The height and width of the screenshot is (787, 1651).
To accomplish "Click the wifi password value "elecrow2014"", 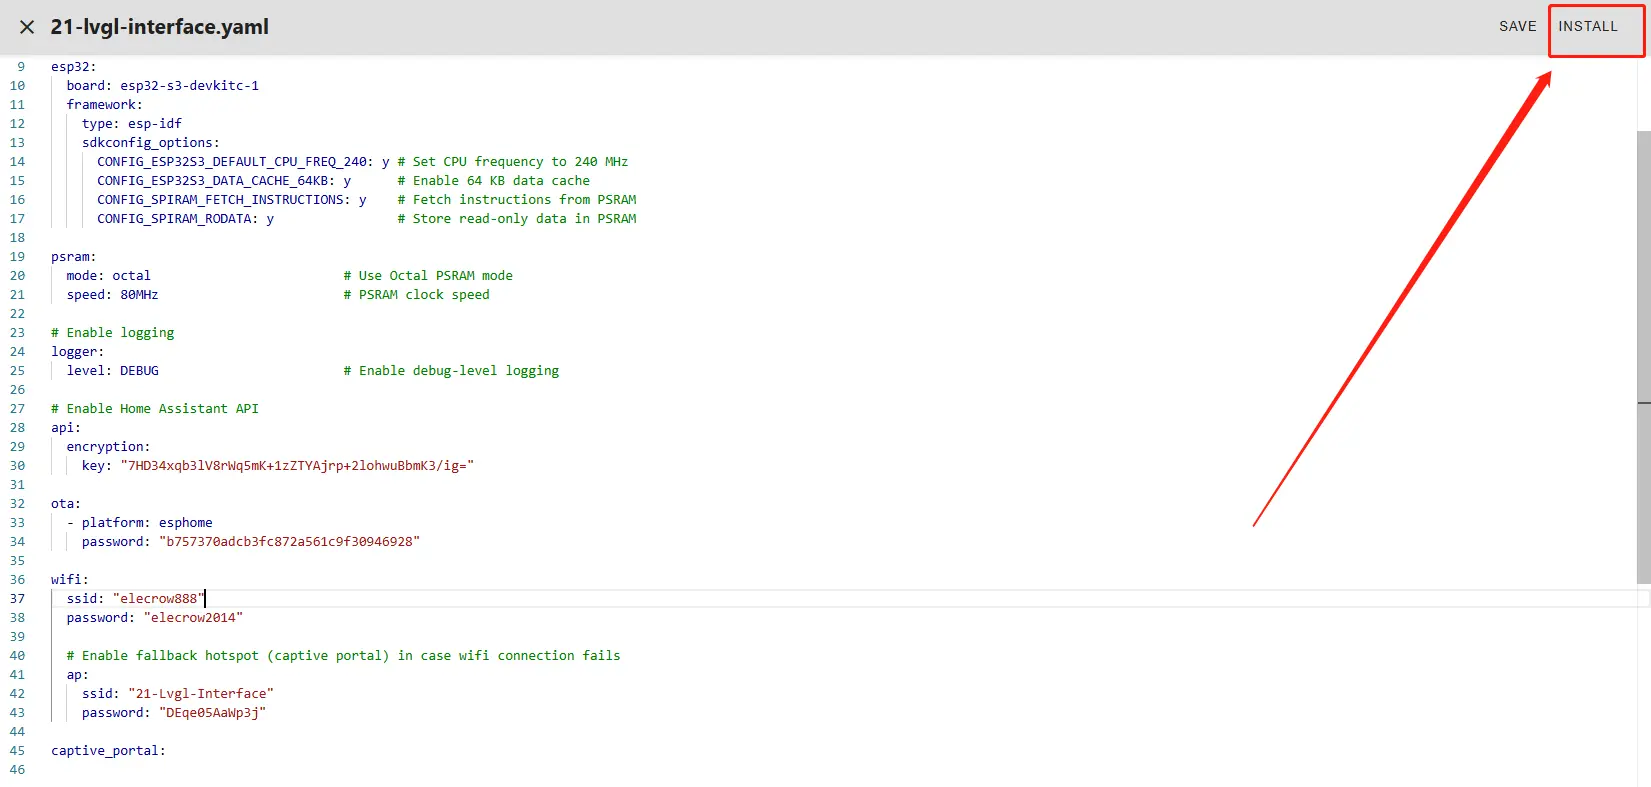I will pos(193,618).
